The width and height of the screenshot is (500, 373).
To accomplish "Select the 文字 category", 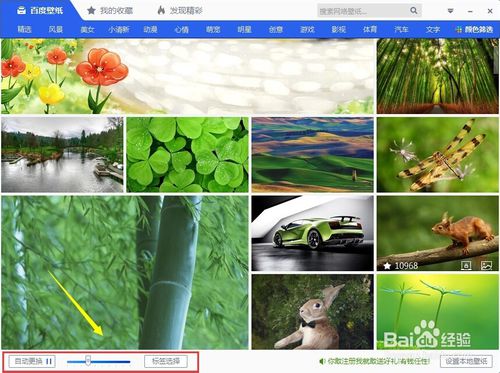I will [x=433, y=29].
